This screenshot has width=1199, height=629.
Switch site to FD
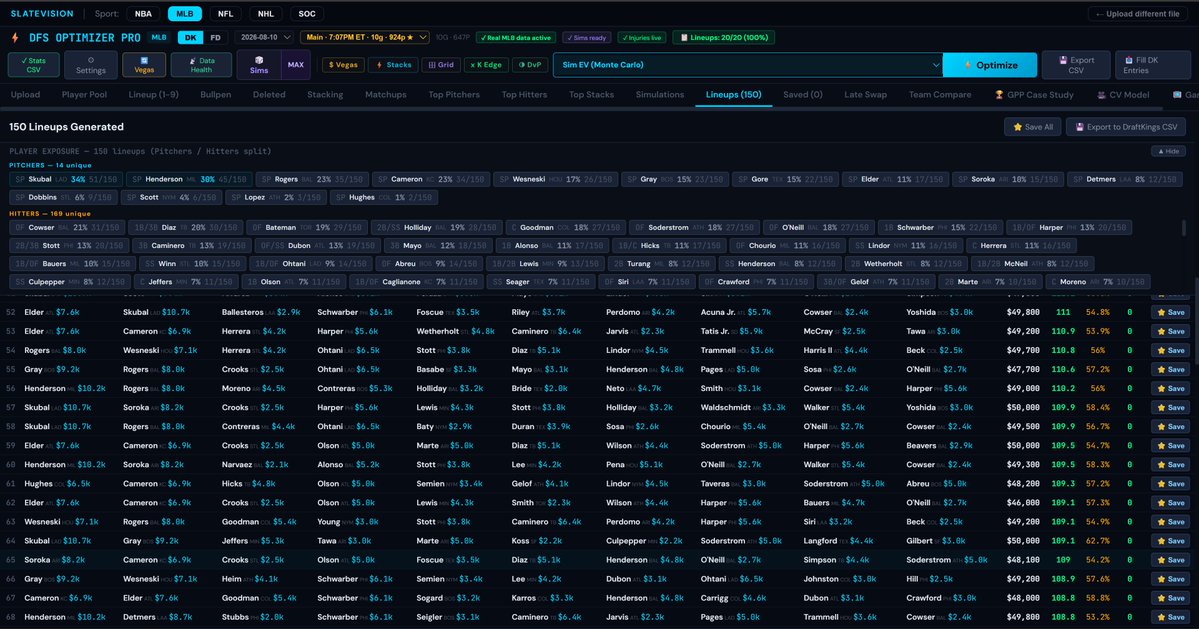tap(216, 37)
